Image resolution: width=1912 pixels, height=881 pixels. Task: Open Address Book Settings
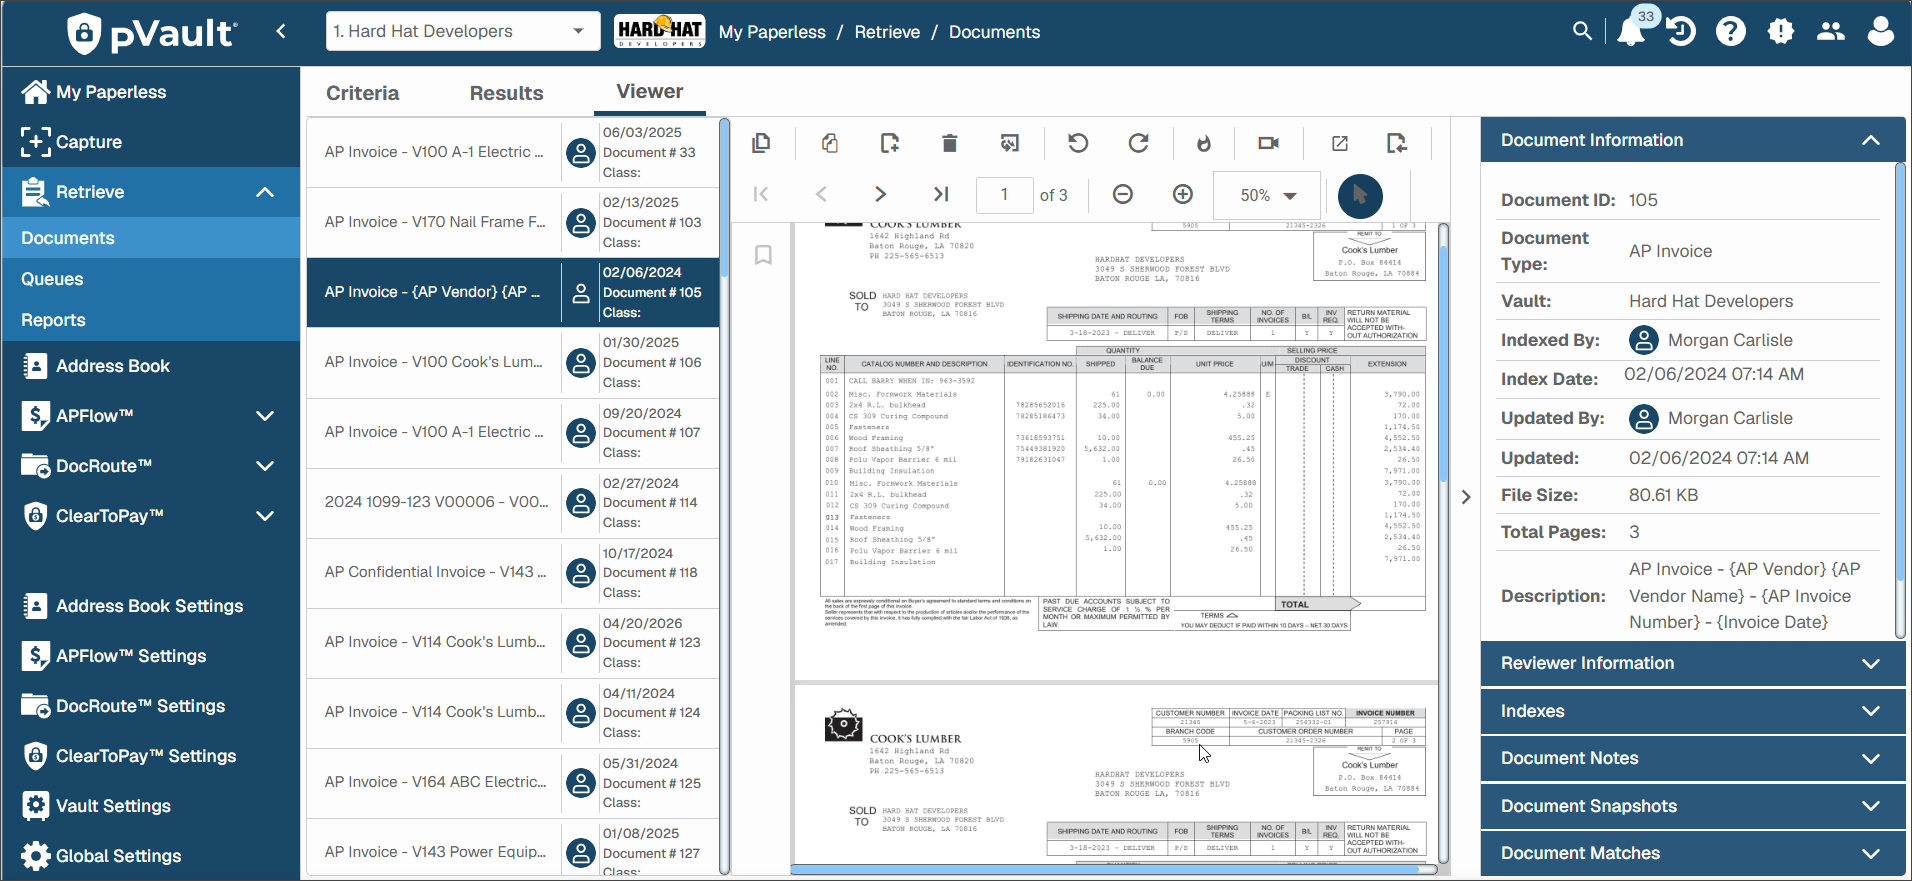click(x=151, y=606)
